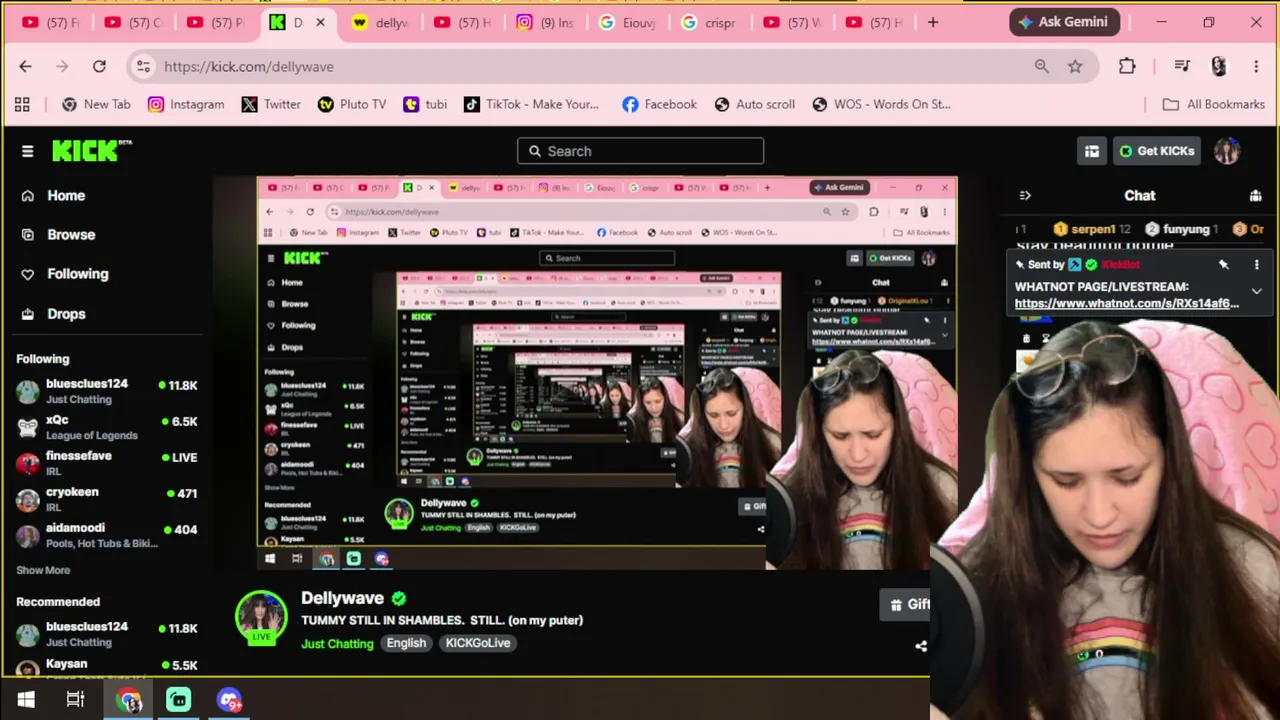Unpin the pinned chat message

[x=1223, y=265]
